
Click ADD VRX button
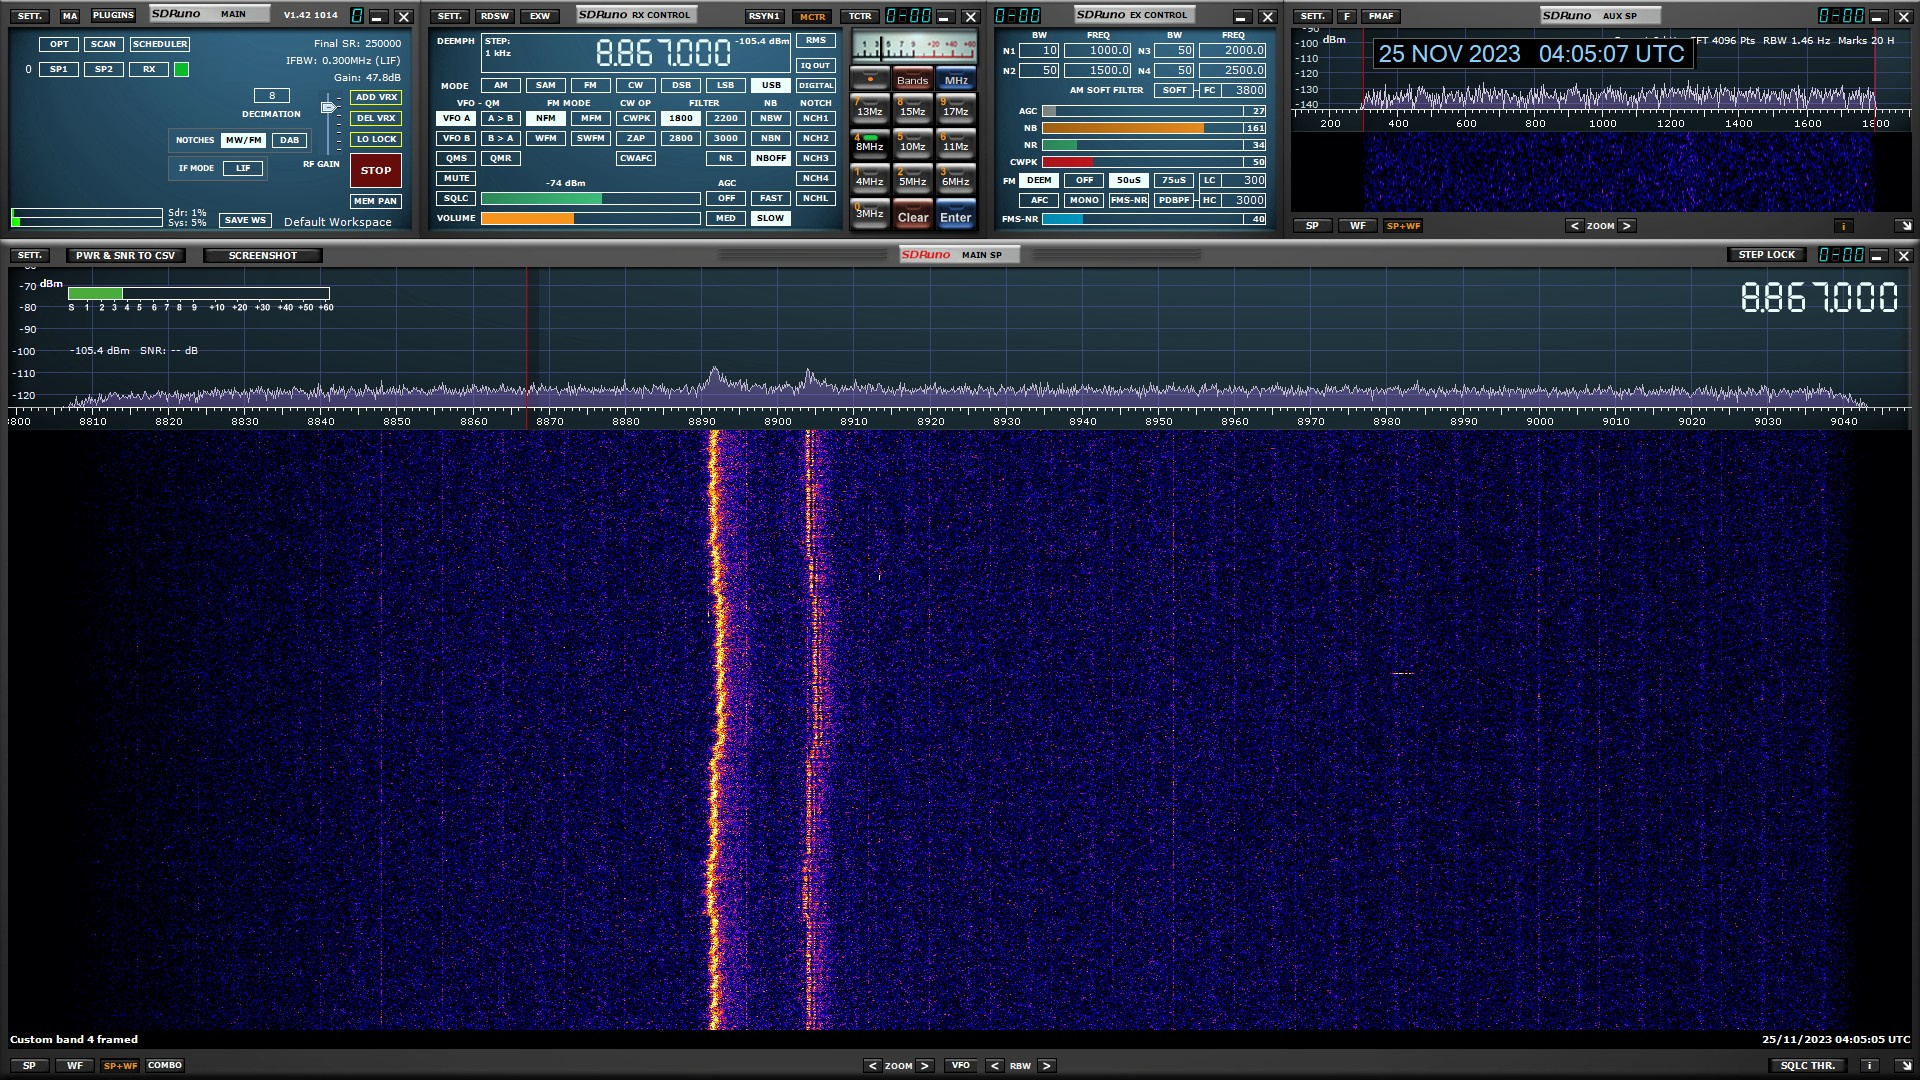[x=376, y=97]
